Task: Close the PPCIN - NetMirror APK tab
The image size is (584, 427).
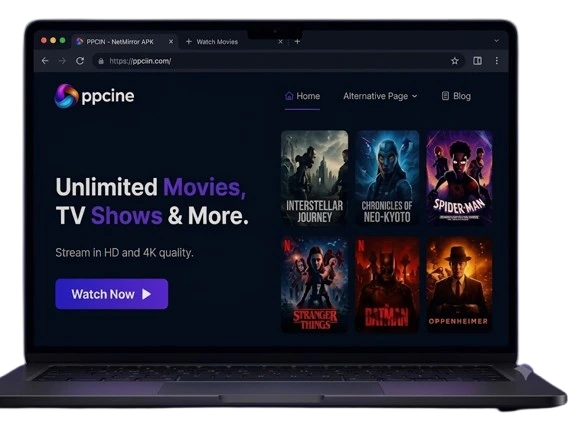Action: pos(171,42)
